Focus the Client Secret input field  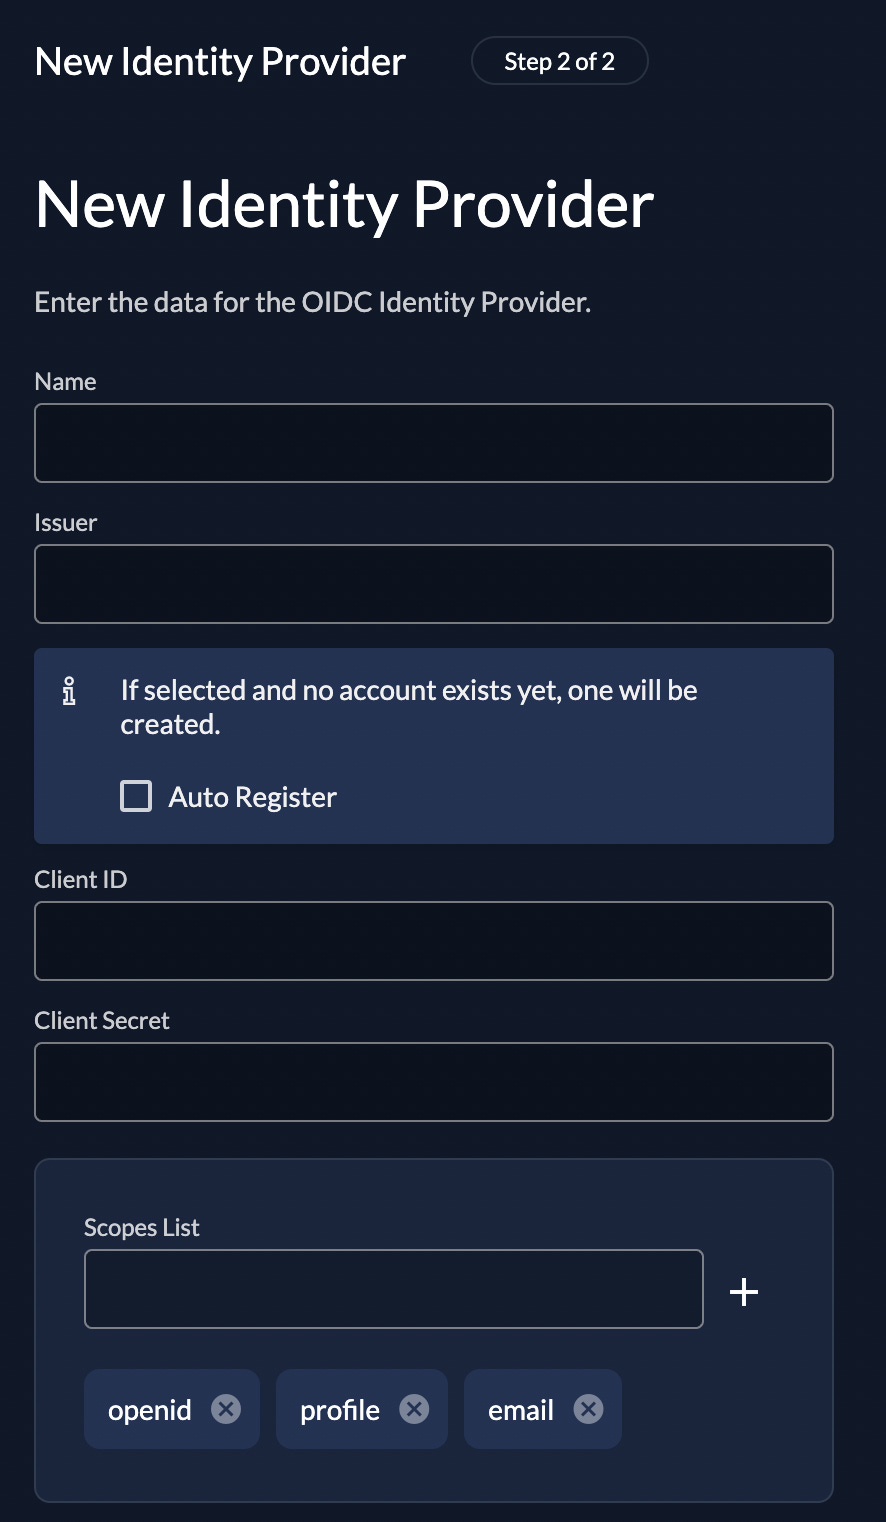click(434, 1081)
